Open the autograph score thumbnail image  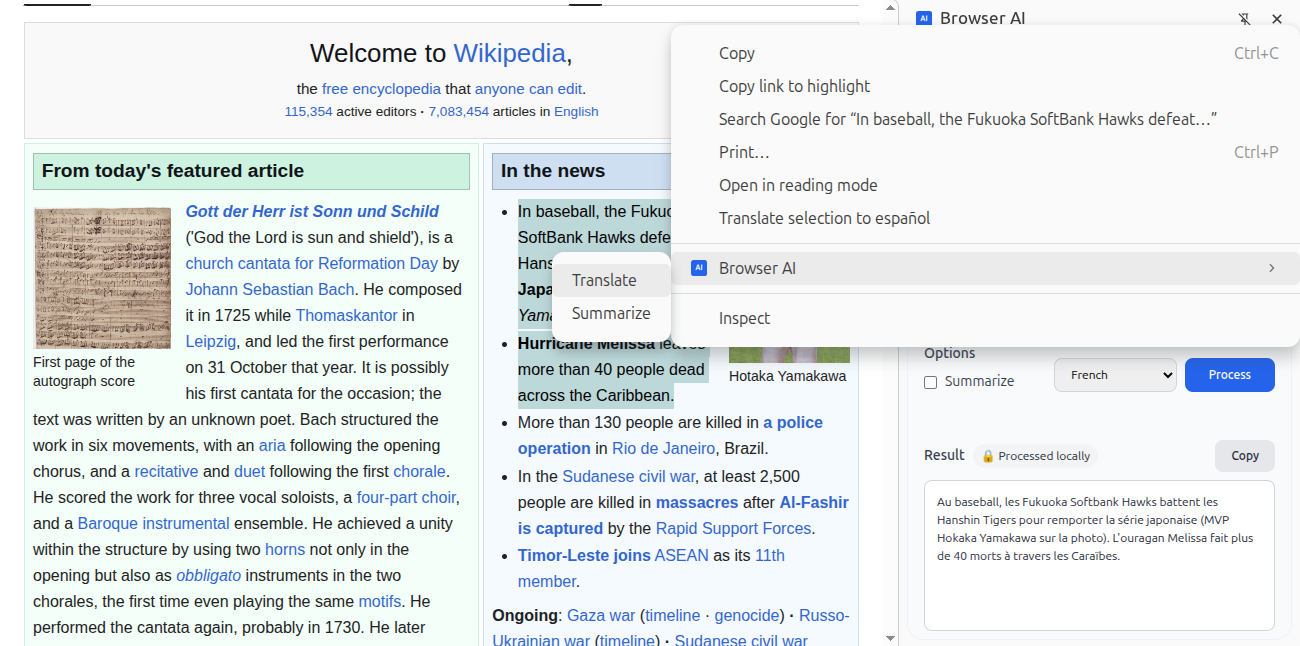point(102,278)
